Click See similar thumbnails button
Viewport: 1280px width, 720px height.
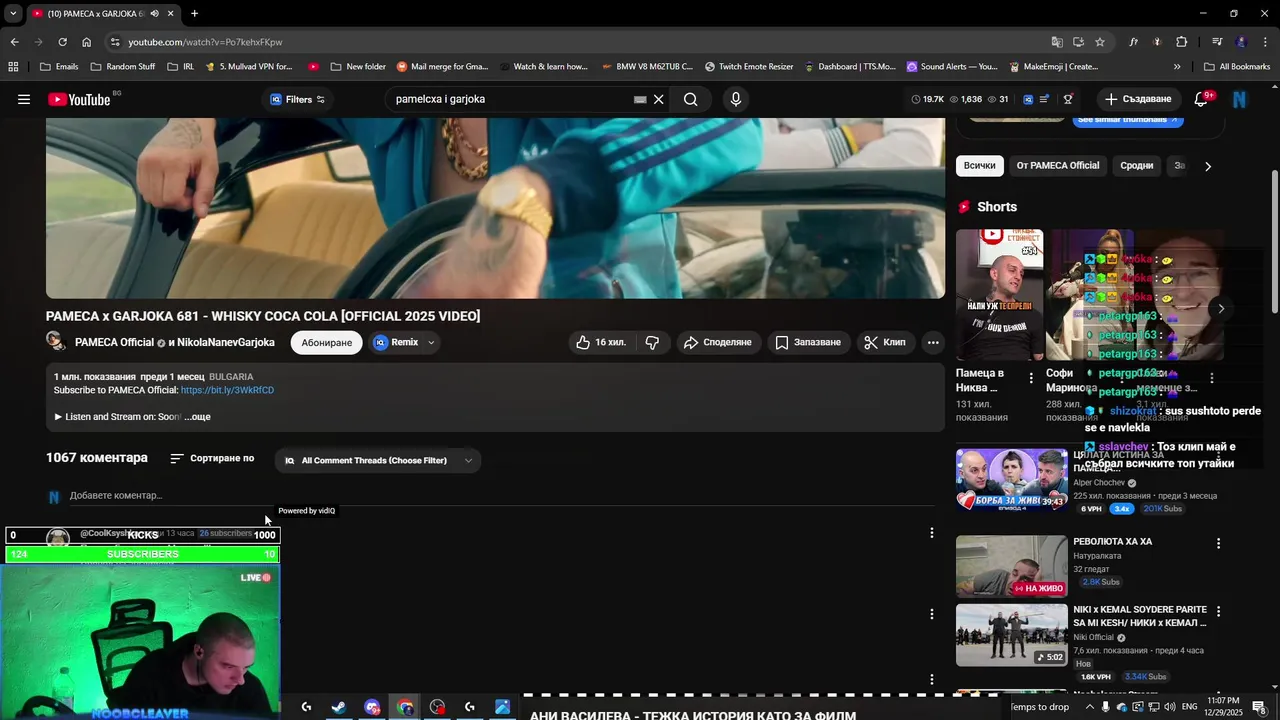click(1127, 120)
